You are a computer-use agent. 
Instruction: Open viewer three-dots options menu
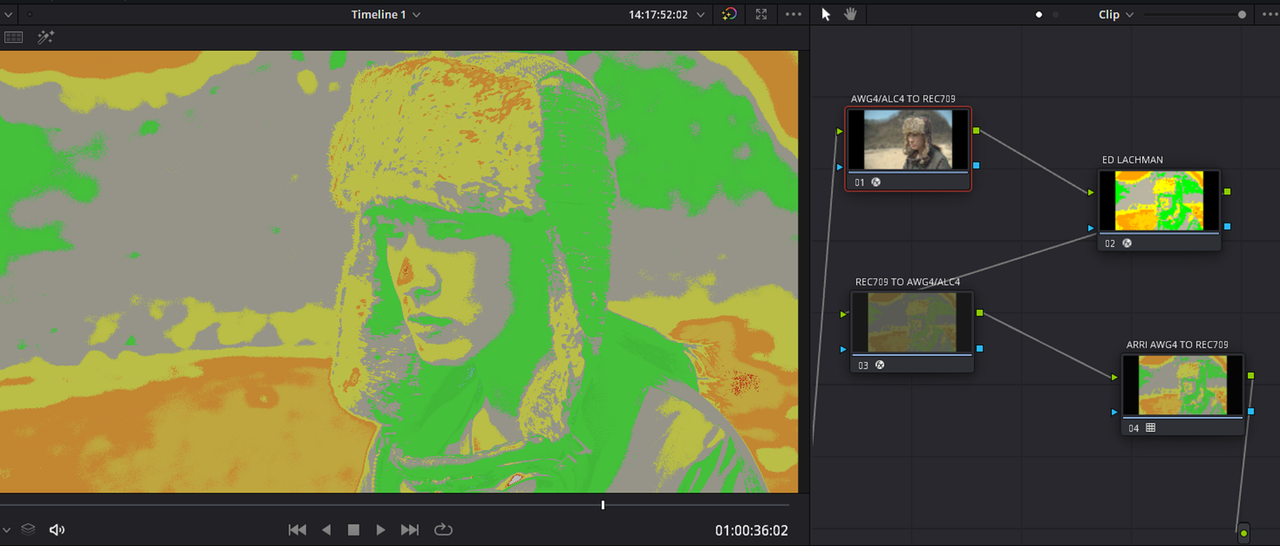click(x=794, y=14)
